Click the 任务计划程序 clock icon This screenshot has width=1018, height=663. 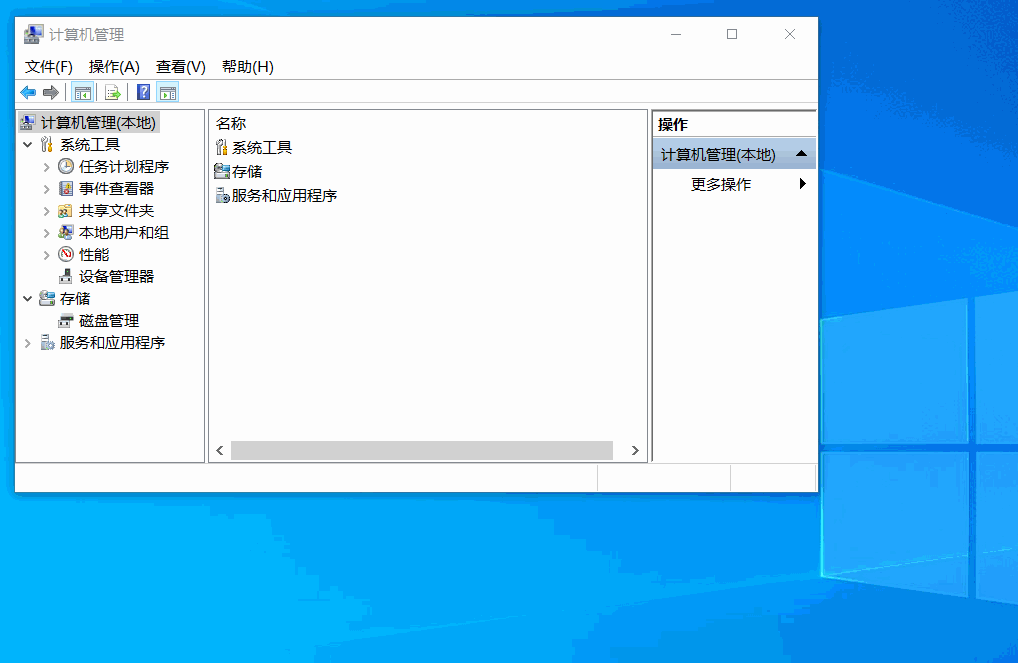[x=66, y=166]
